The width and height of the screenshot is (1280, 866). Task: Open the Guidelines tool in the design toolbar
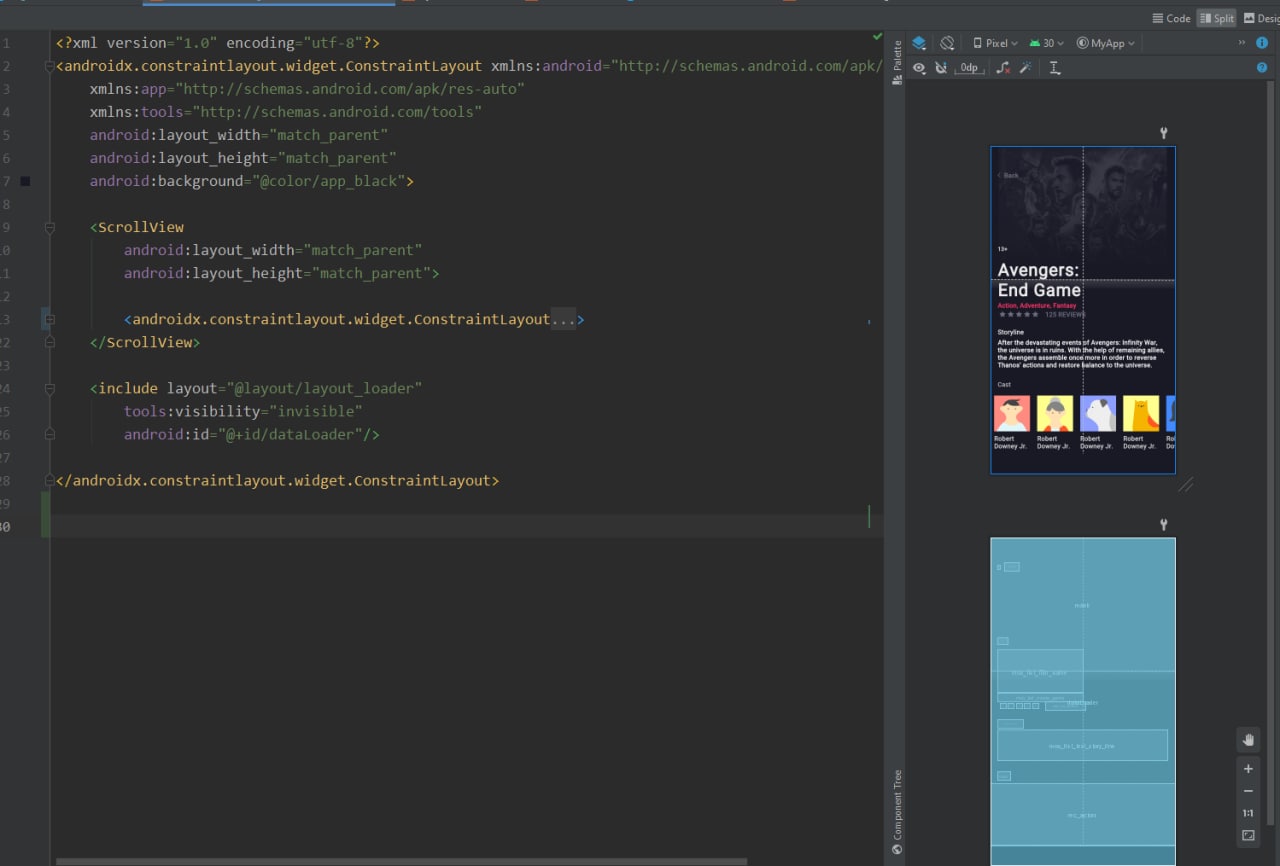(1054, 68)
